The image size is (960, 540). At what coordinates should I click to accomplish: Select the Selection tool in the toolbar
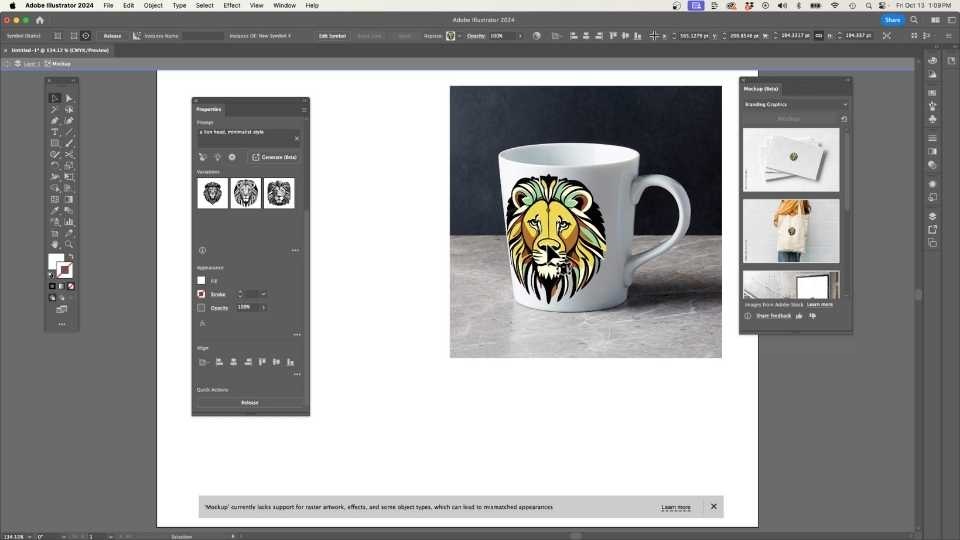coord(54,98)
